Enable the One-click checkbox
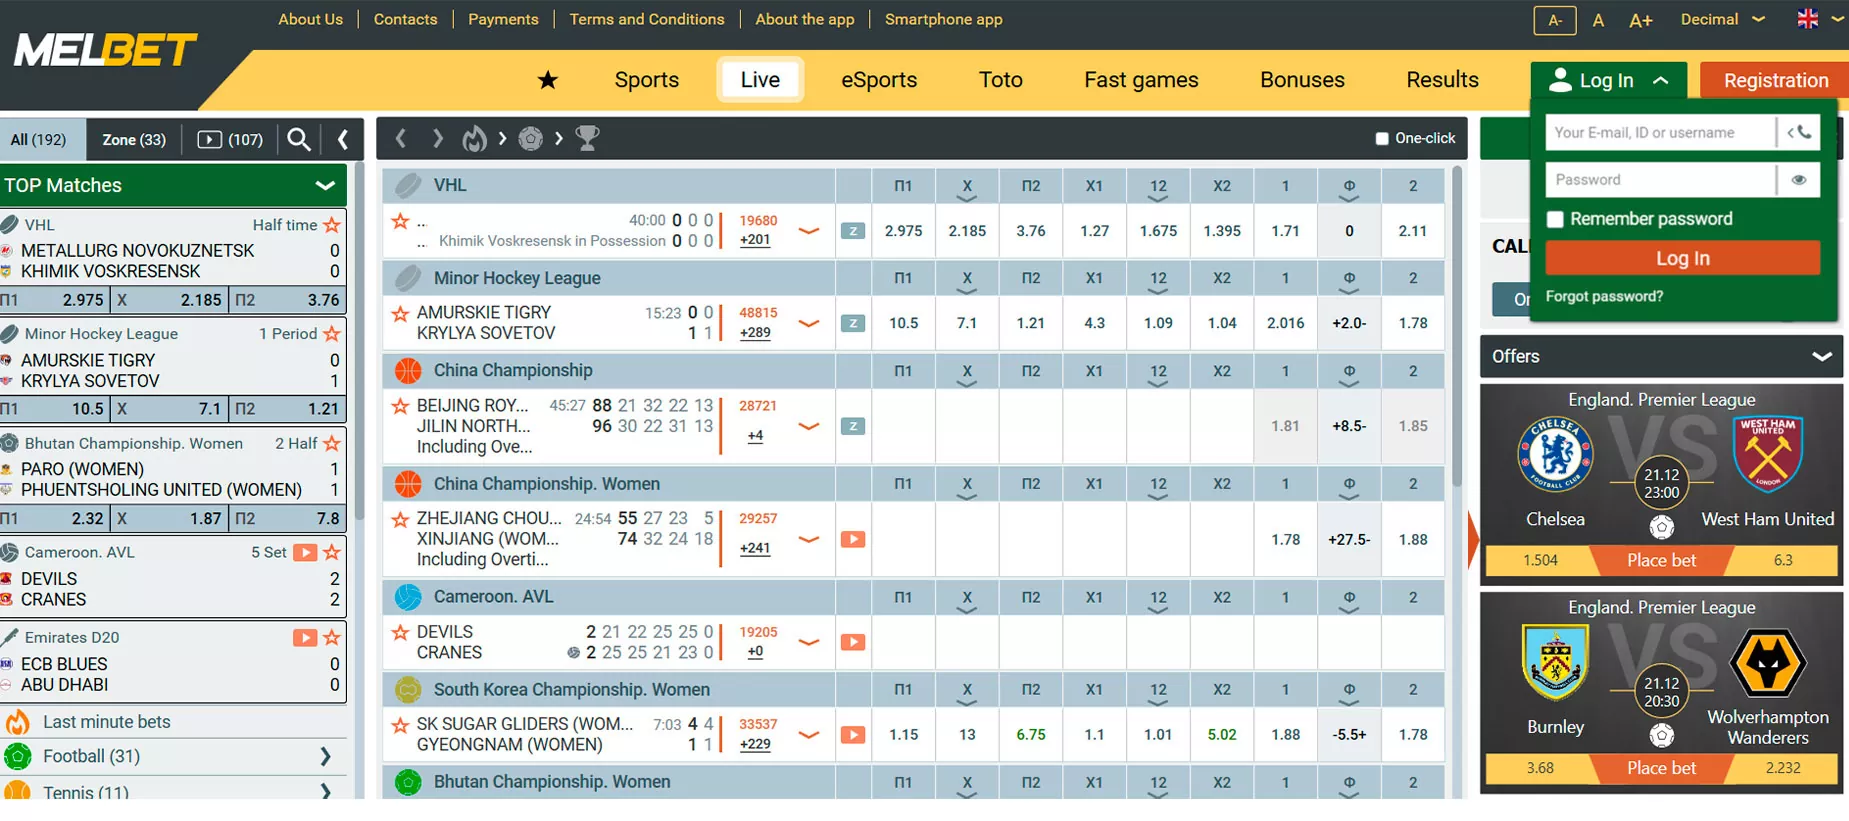 [1382, 139]
